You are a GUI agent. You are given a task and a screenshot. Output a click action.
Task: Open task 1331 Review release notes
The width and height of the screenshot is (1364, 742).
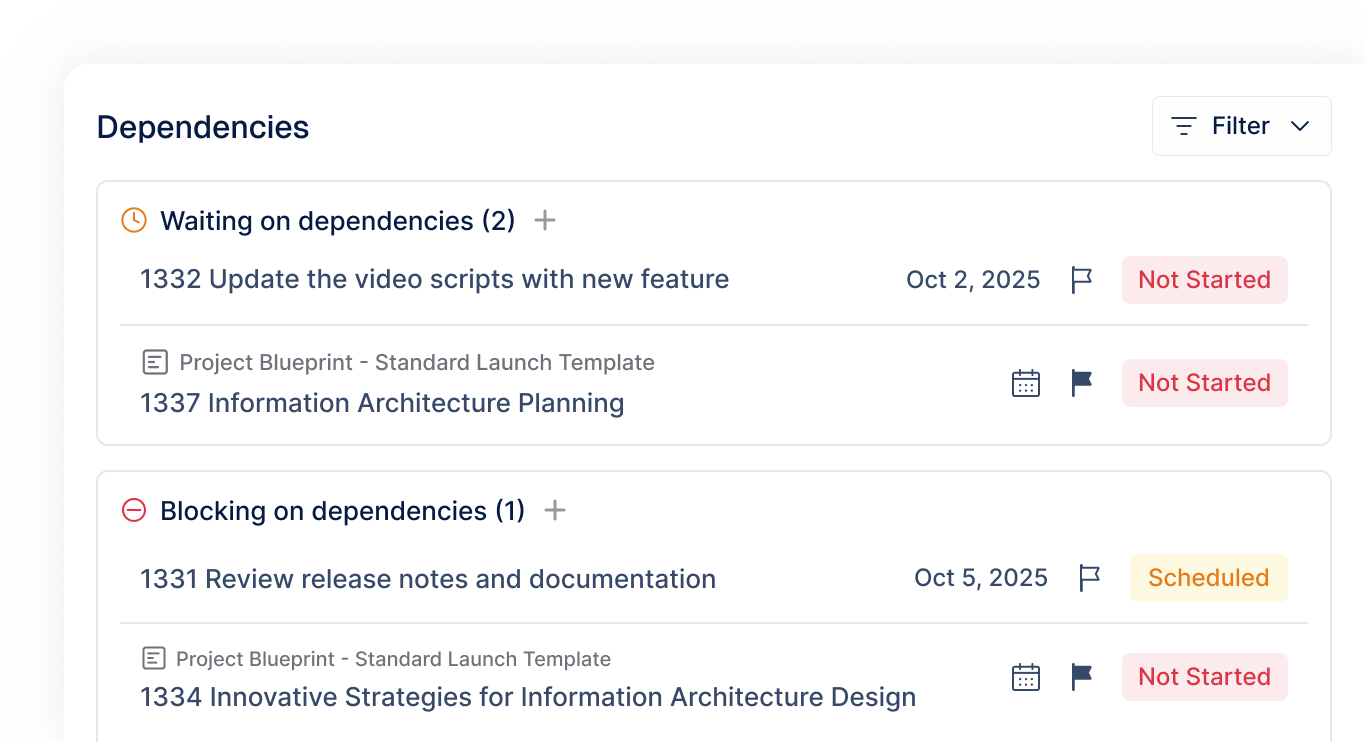tap(428, 579)
